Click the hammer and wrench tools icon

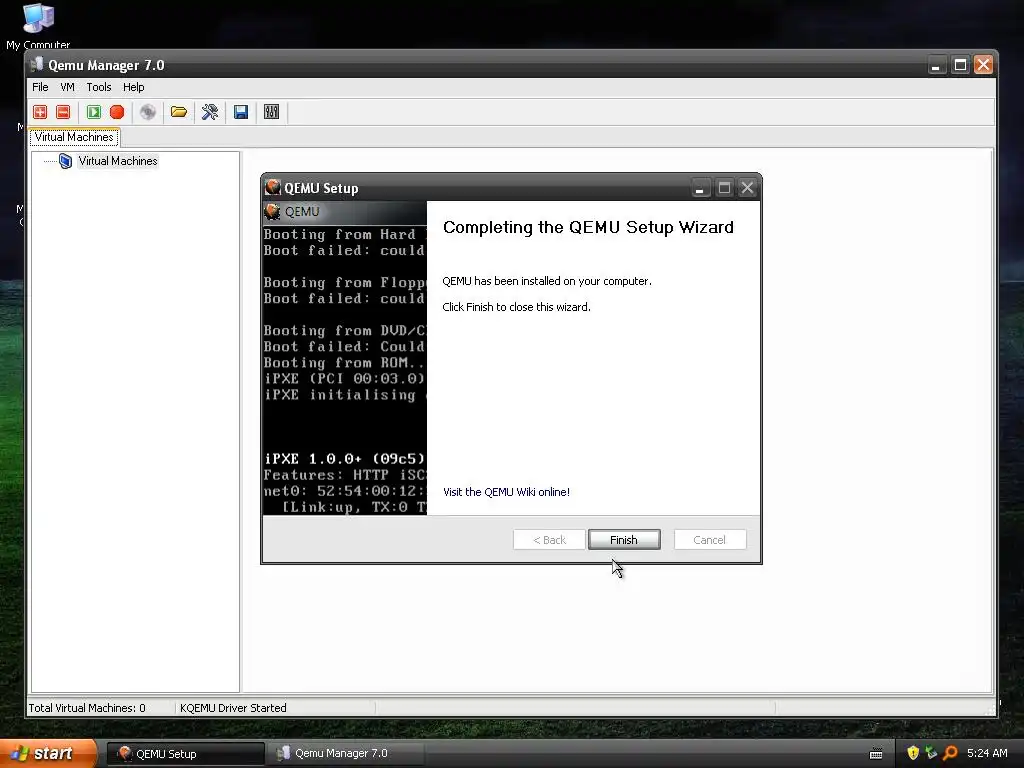point(210,112)
